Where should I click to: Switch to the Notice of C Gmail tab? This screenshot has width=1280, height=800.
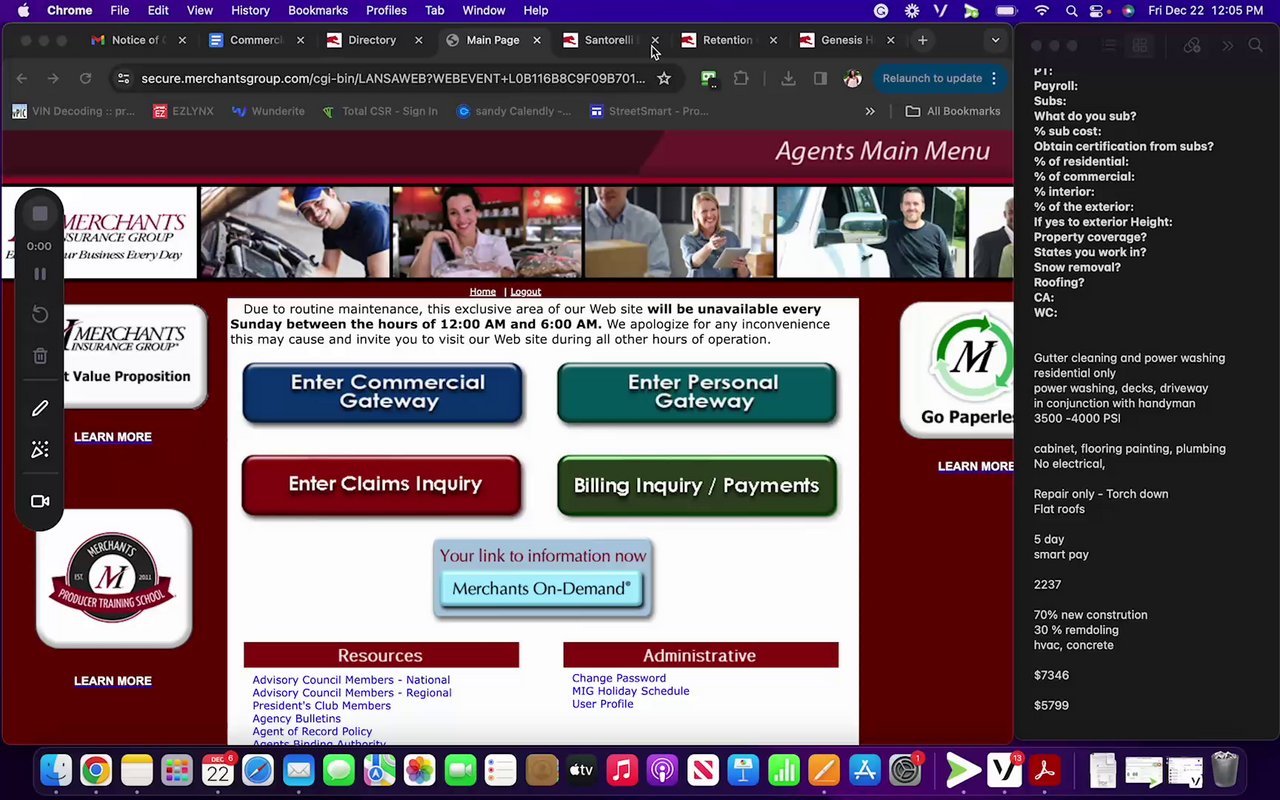pos(138,40)
